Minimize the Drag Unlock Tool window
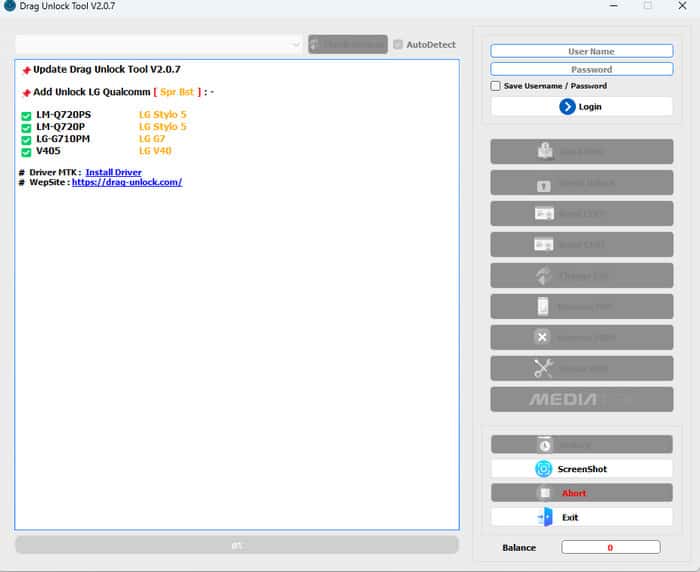 tap(614, 6)
